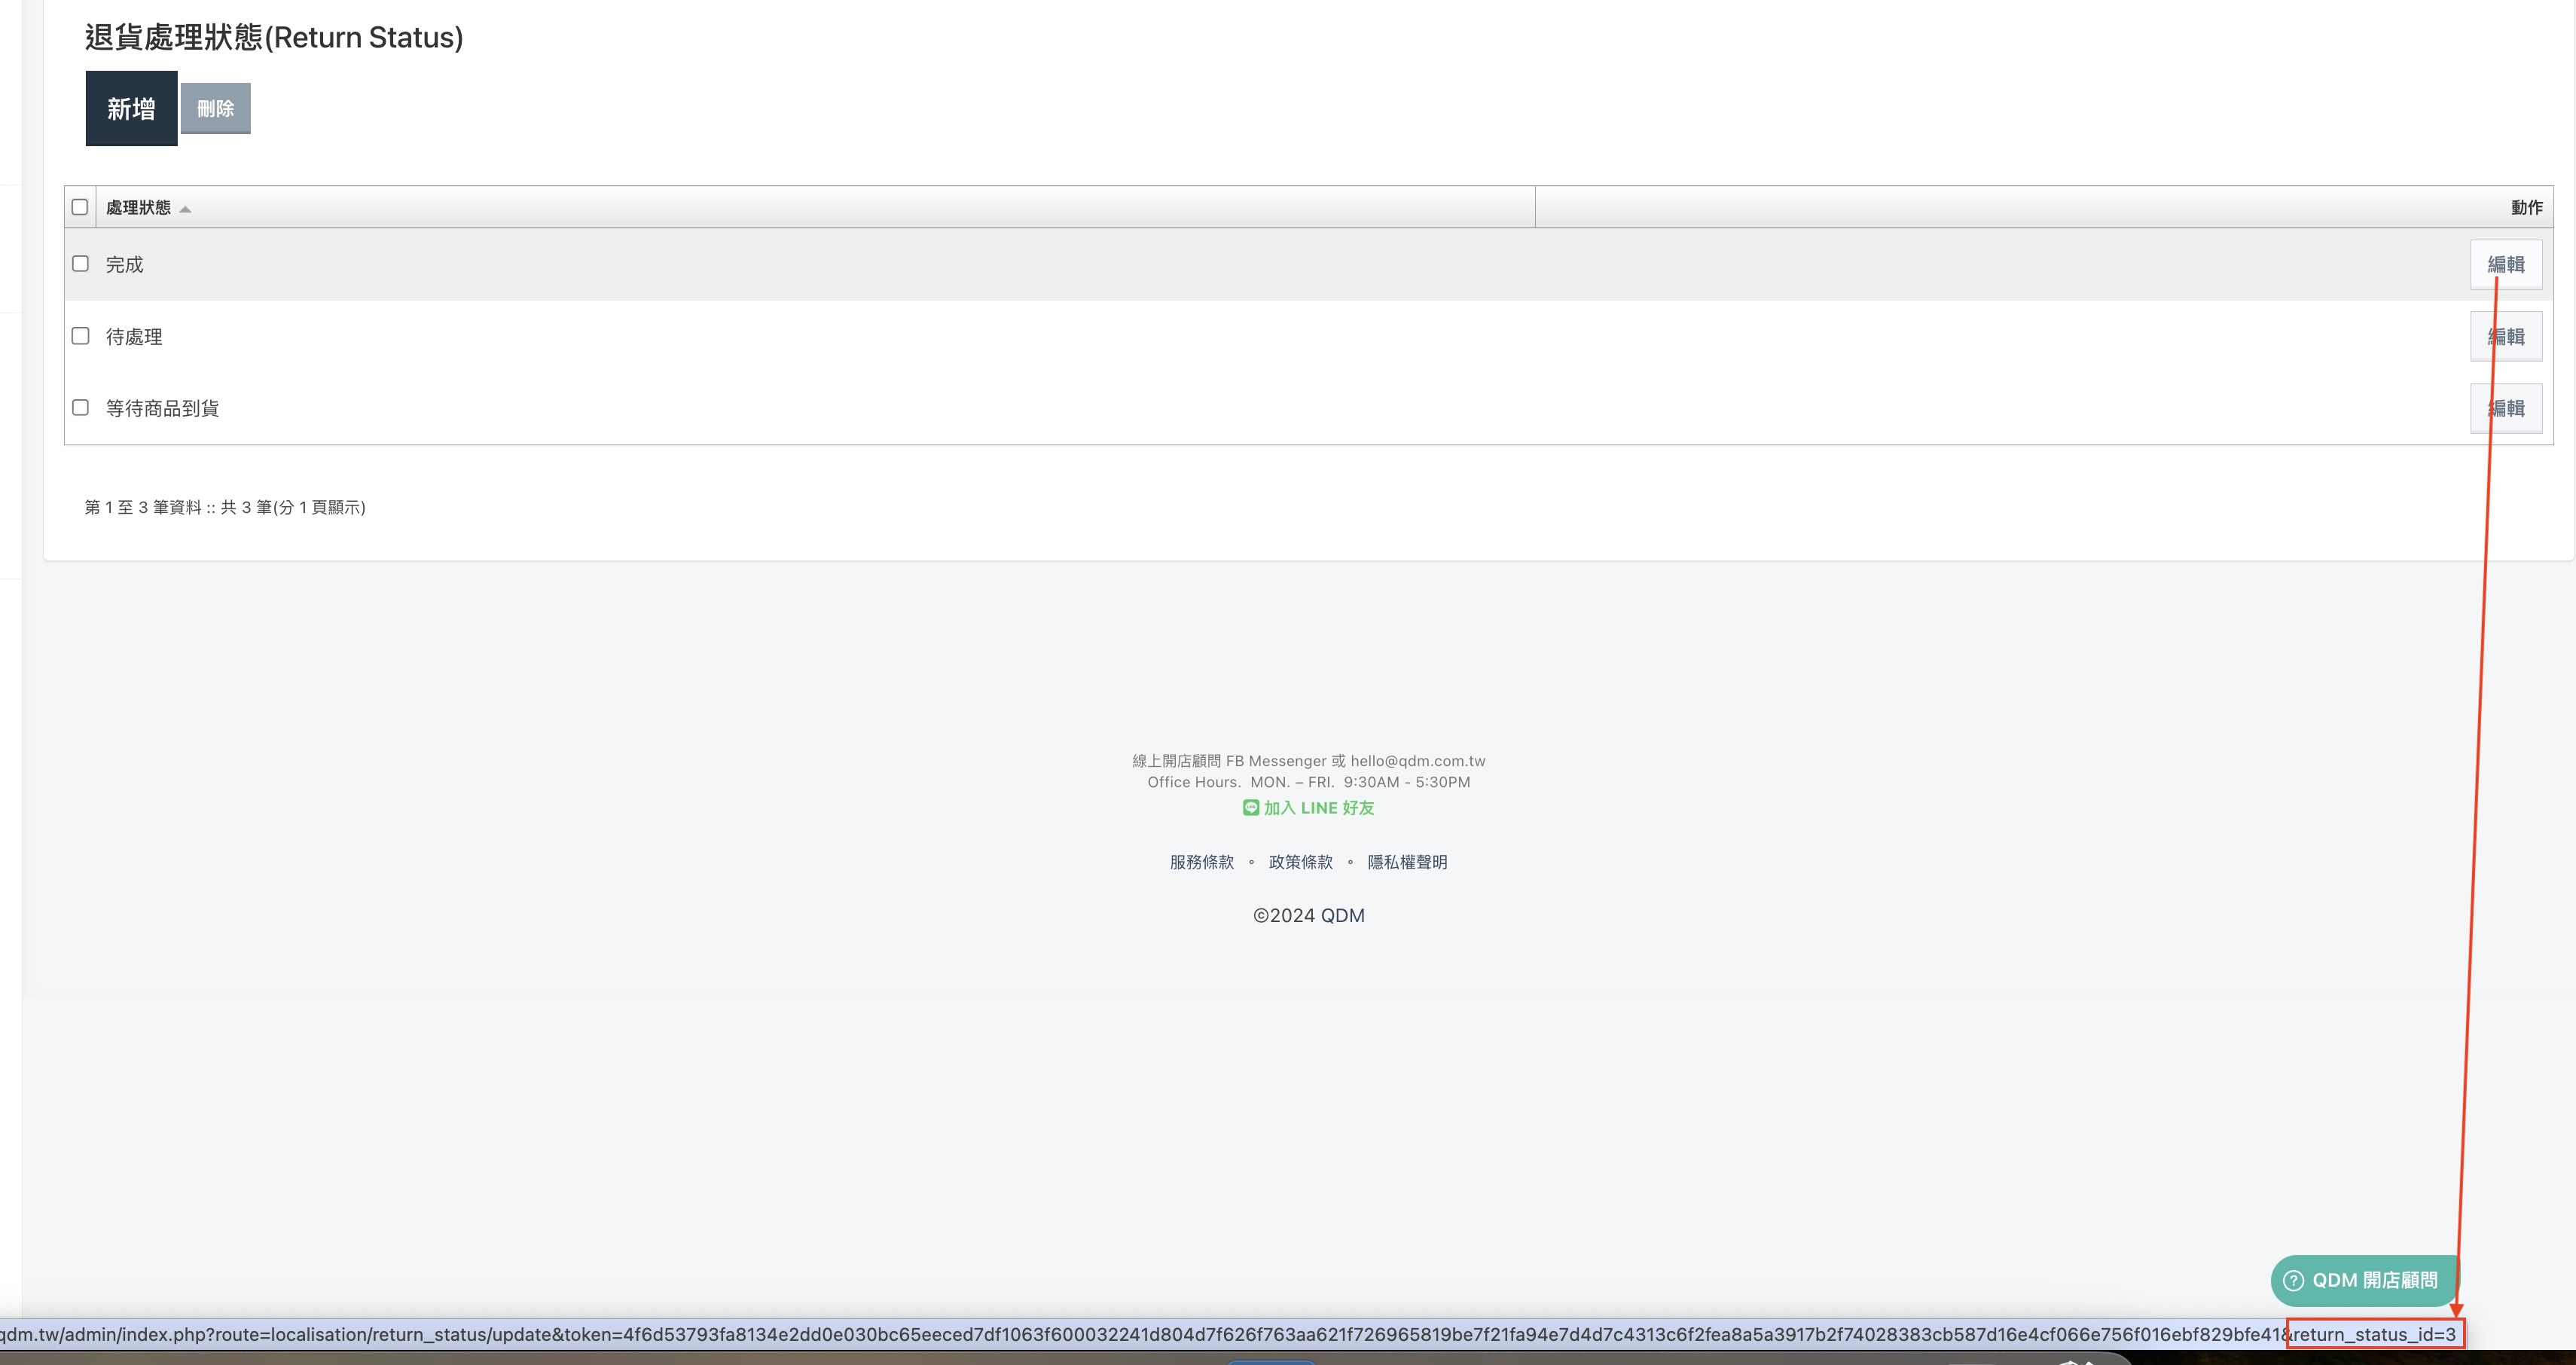This screenshot has width=2576, height=1365.
Task: Toggle the select-all checkbox in table header
Action: tap(80, 207)
